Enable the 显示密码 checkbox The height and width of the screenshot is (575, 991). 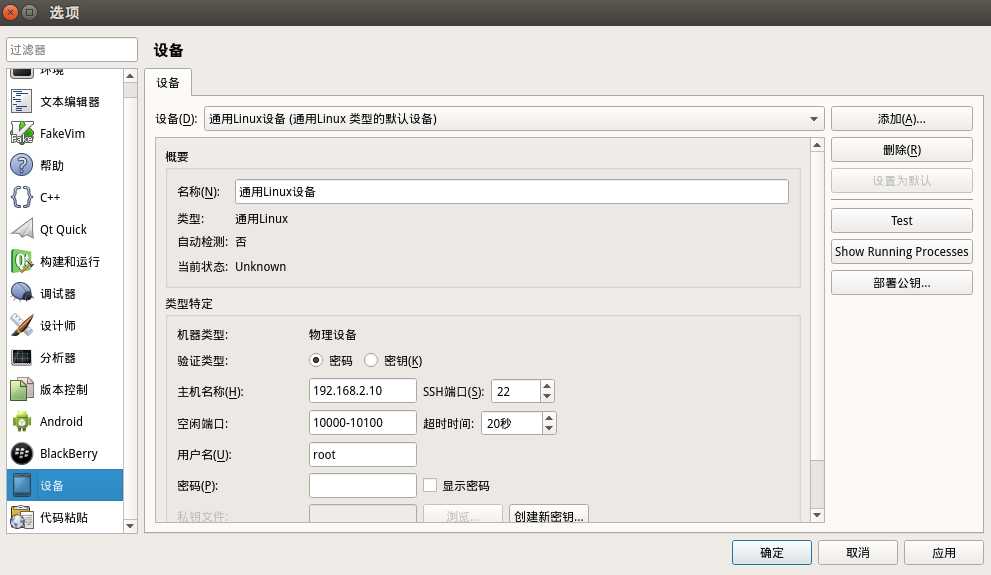point(430,485)
